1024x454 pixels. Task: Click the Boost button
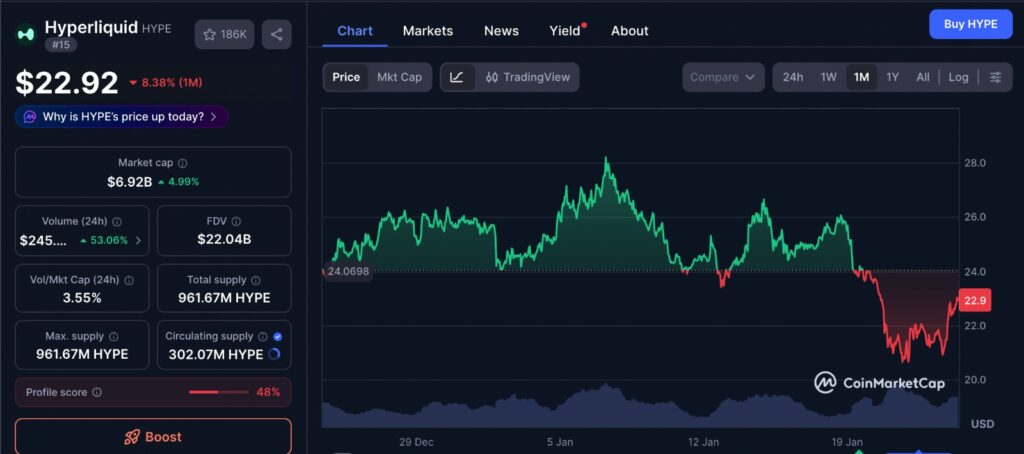[x=153, y=436]
